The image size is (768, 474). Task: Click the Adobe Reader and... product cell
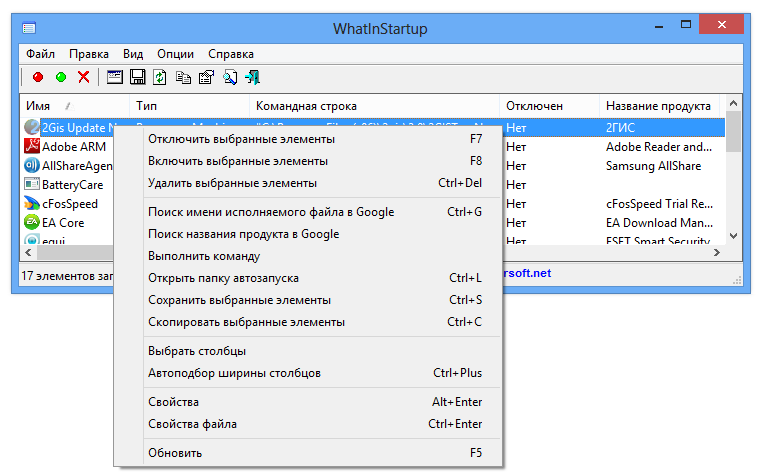(659, 146)
